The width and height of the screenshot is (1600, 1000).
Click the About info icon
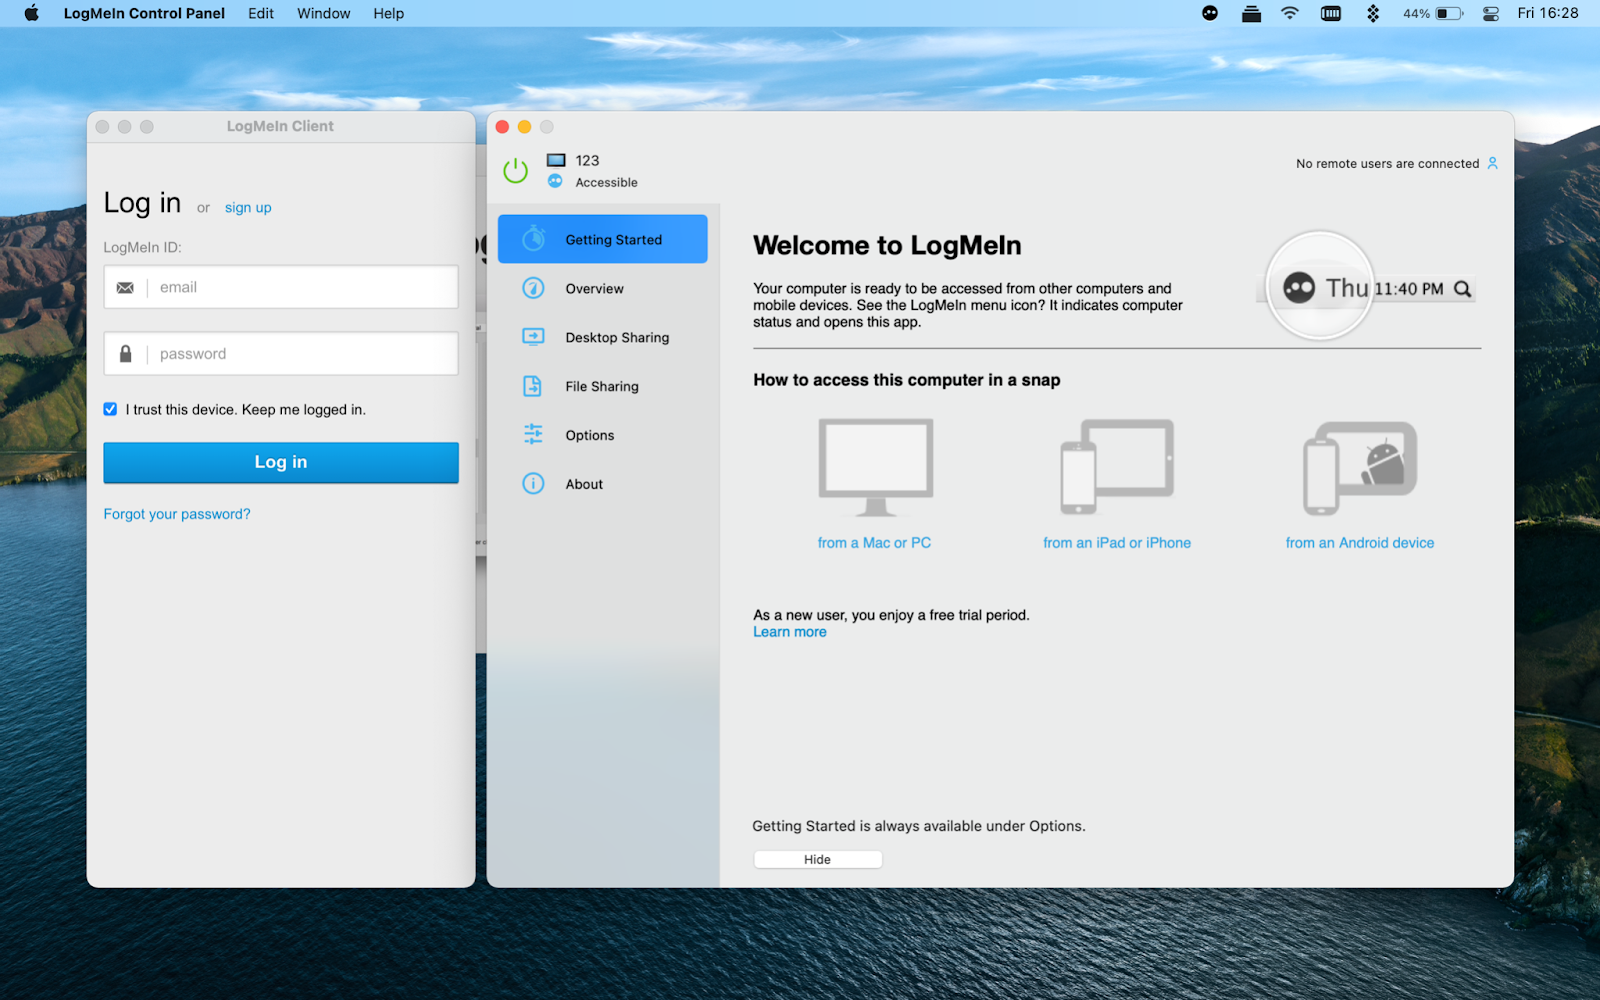tap(534, 484)
